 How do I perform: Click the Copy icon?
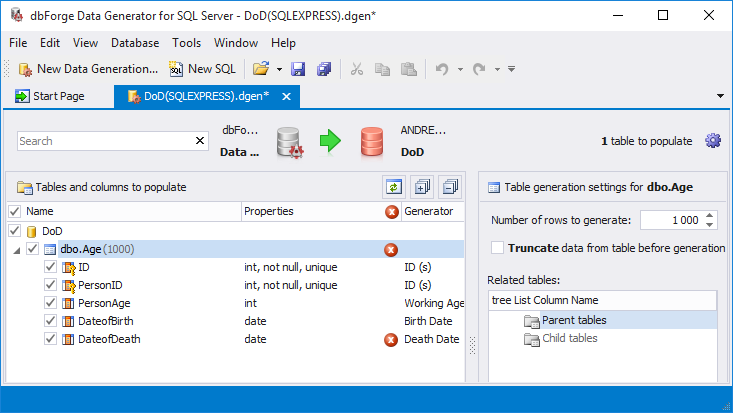click(x=382, y=69)
